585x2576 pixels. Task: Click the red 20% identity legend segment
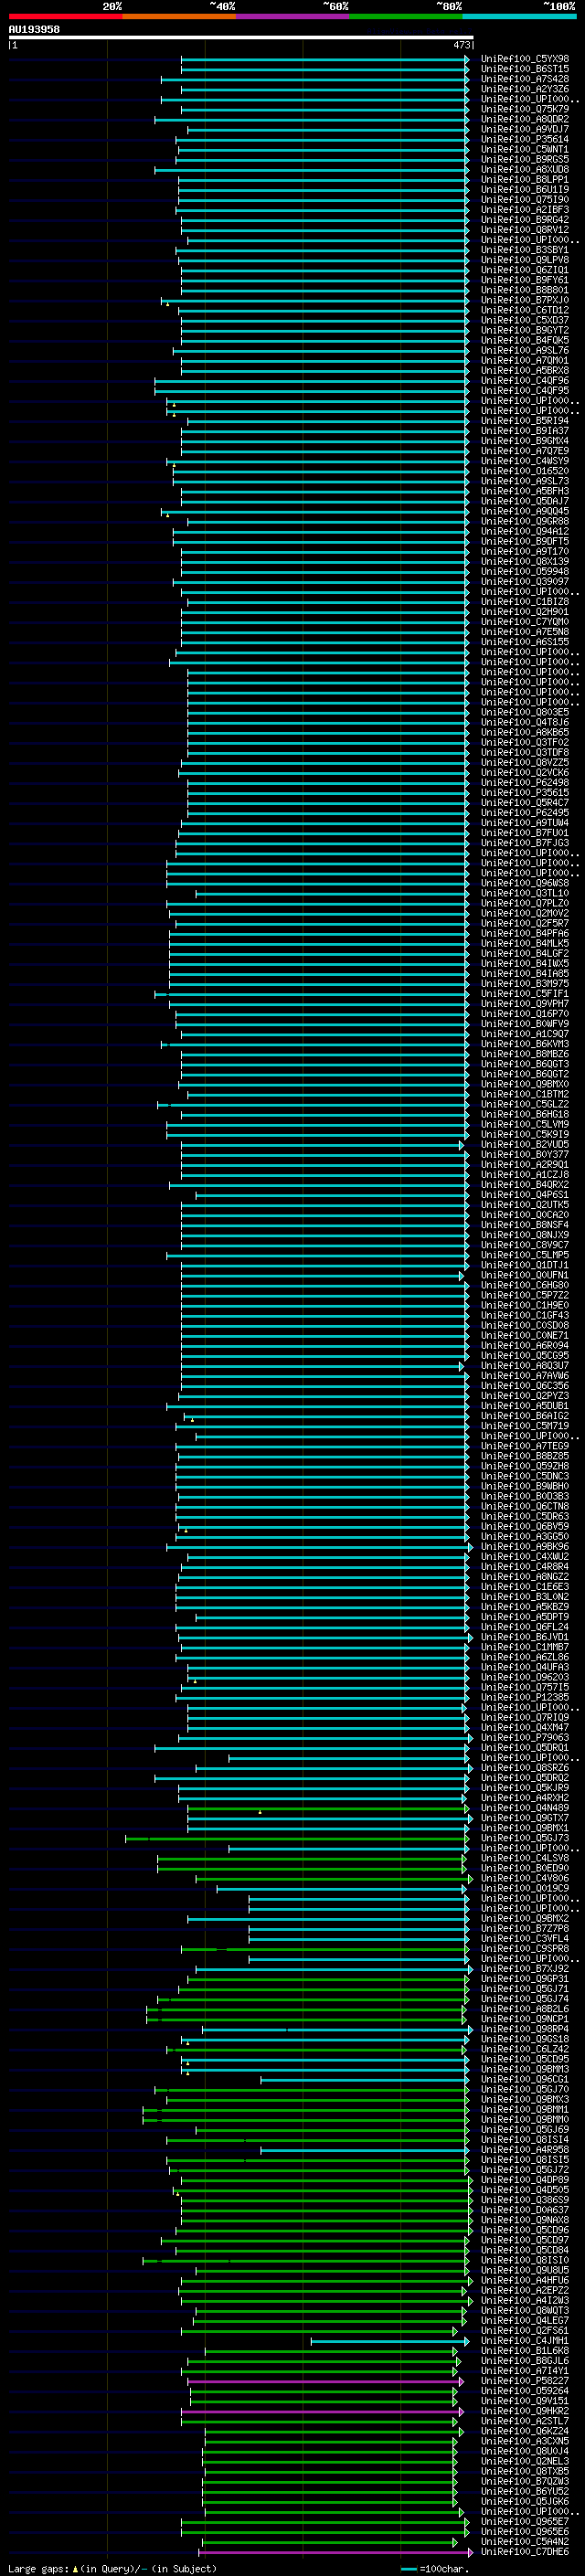coord(65,16)
